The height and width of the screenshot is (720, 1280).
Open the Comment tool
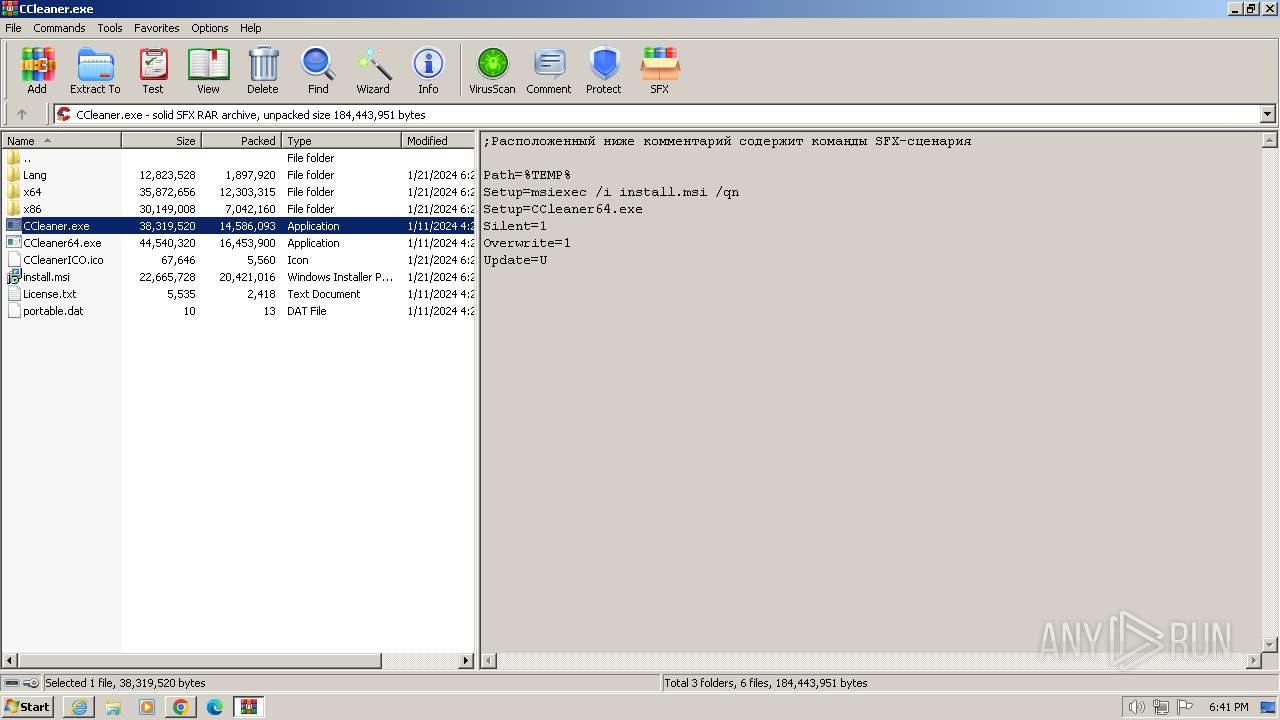coord(549,70)
